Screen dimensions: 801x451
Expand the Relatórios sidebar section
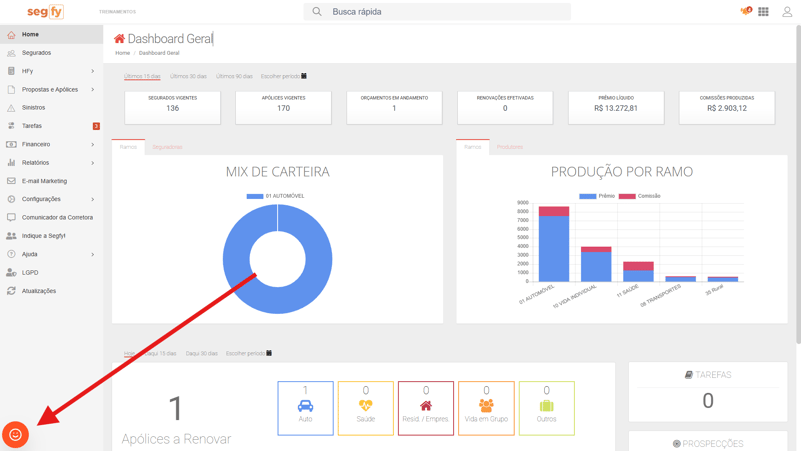(51, 163)
